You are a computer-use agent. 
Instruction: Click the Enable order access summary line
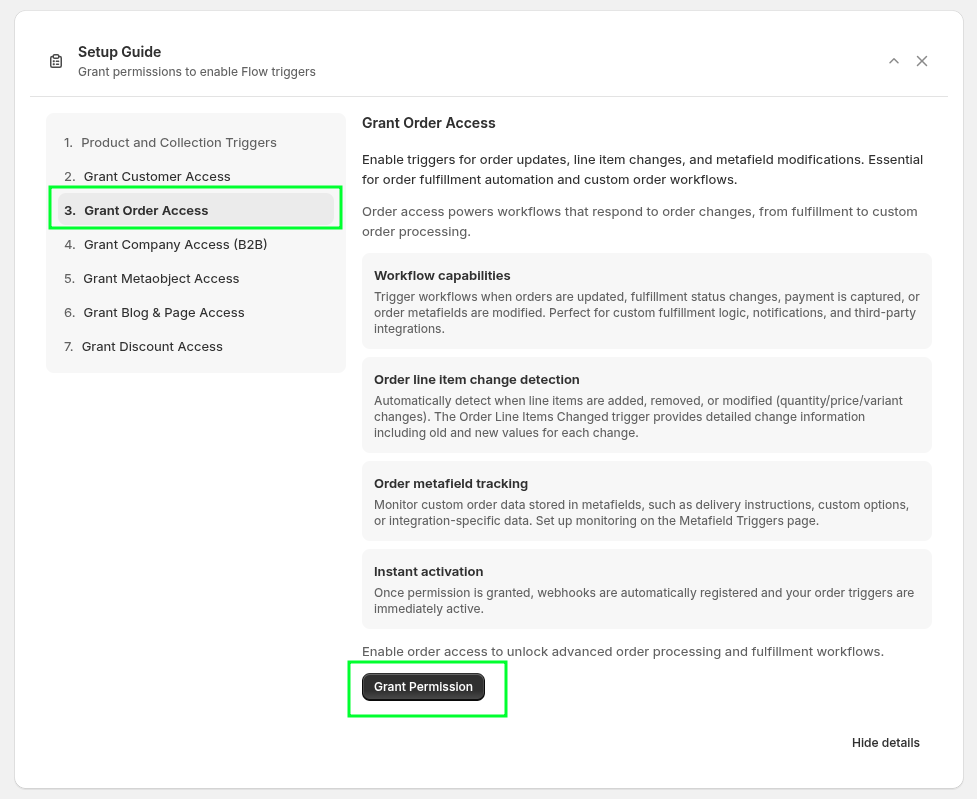click(x=622, y=652)
